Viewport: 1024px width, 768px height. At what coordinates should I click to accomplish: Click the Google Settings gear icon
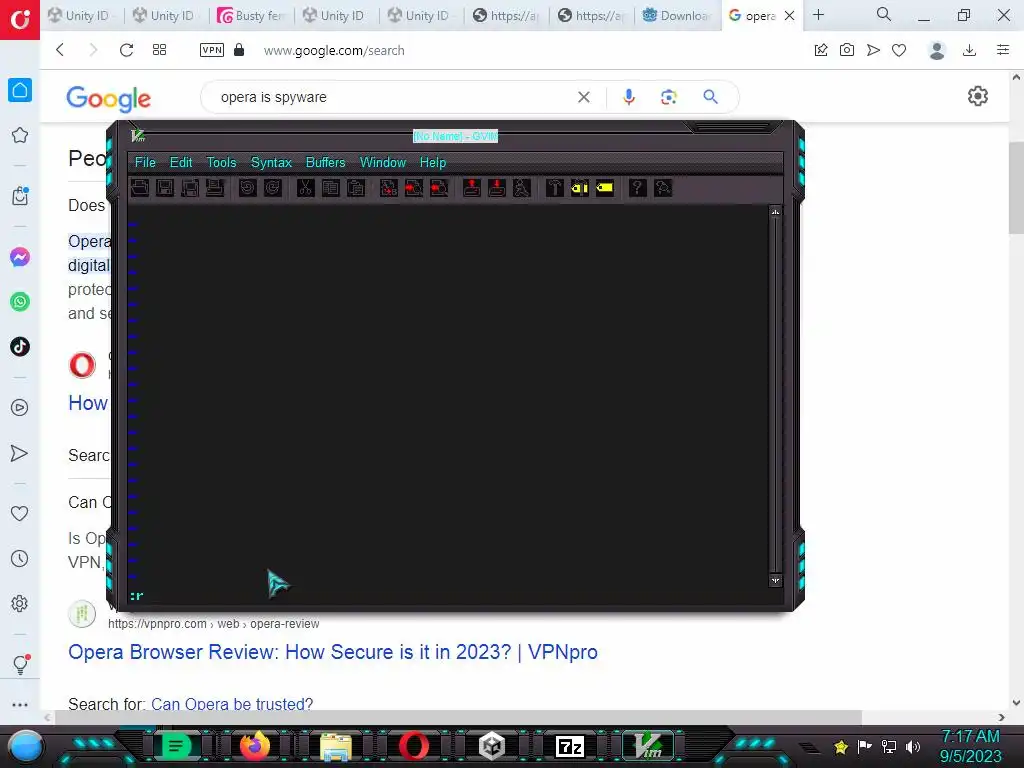(x=978, y=96)
